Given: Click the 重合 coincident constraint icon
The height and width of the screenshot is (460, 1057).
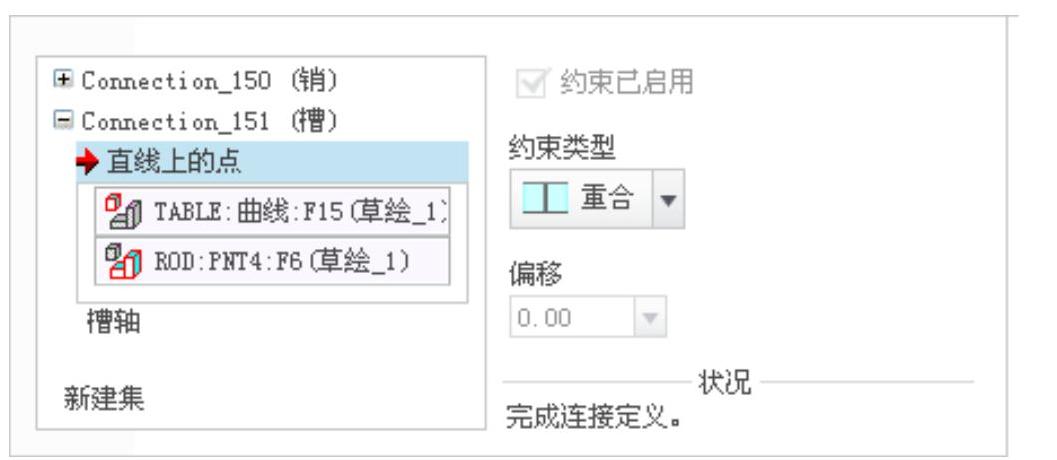Looking at the screenshot, I should pyautogui.click(x=545, y=199).
